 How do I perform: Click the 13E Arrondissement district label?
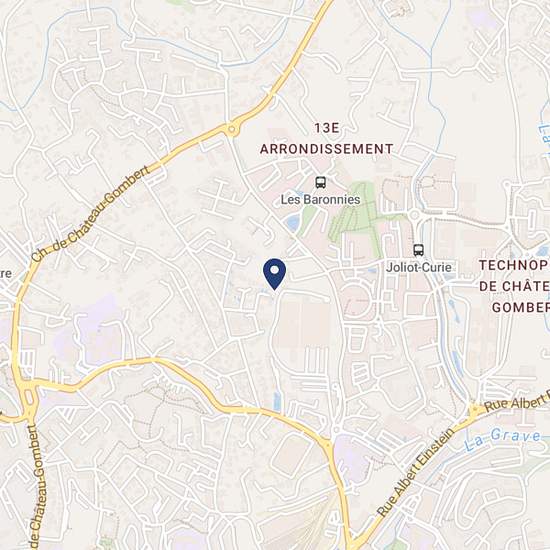(326, 139)
